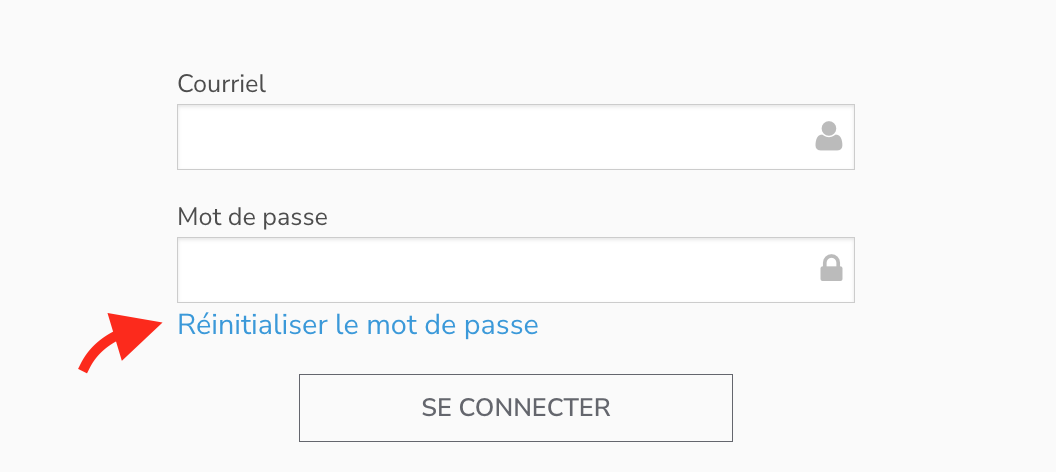Click the user silhouette icon in Courriel field
Image resolution: width=1056 pixels, height=472 pixels.
[829, 136]
